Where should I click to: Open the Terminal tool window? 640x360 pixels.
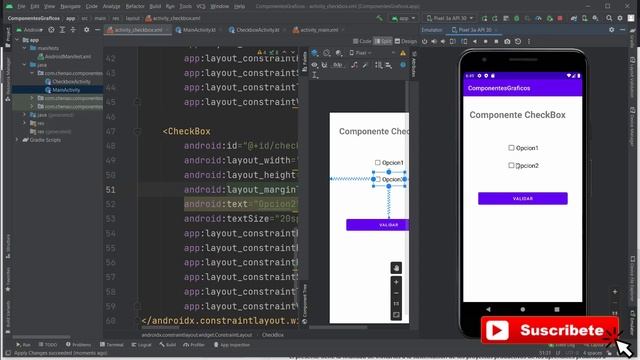[111, 345]
